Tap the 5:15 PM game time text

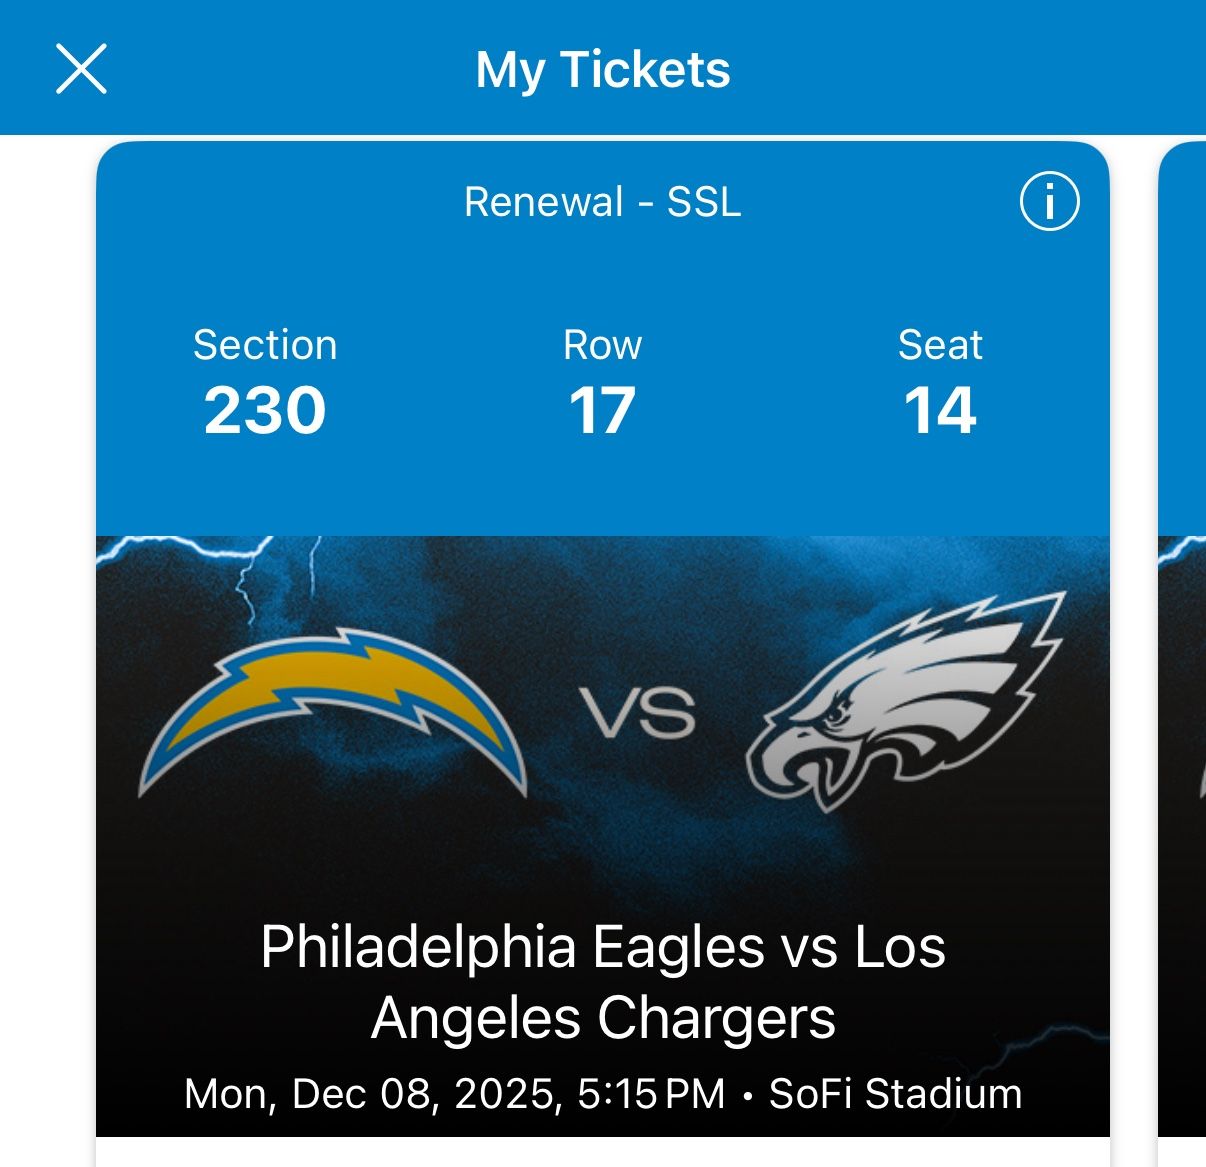coord(645,1093)
